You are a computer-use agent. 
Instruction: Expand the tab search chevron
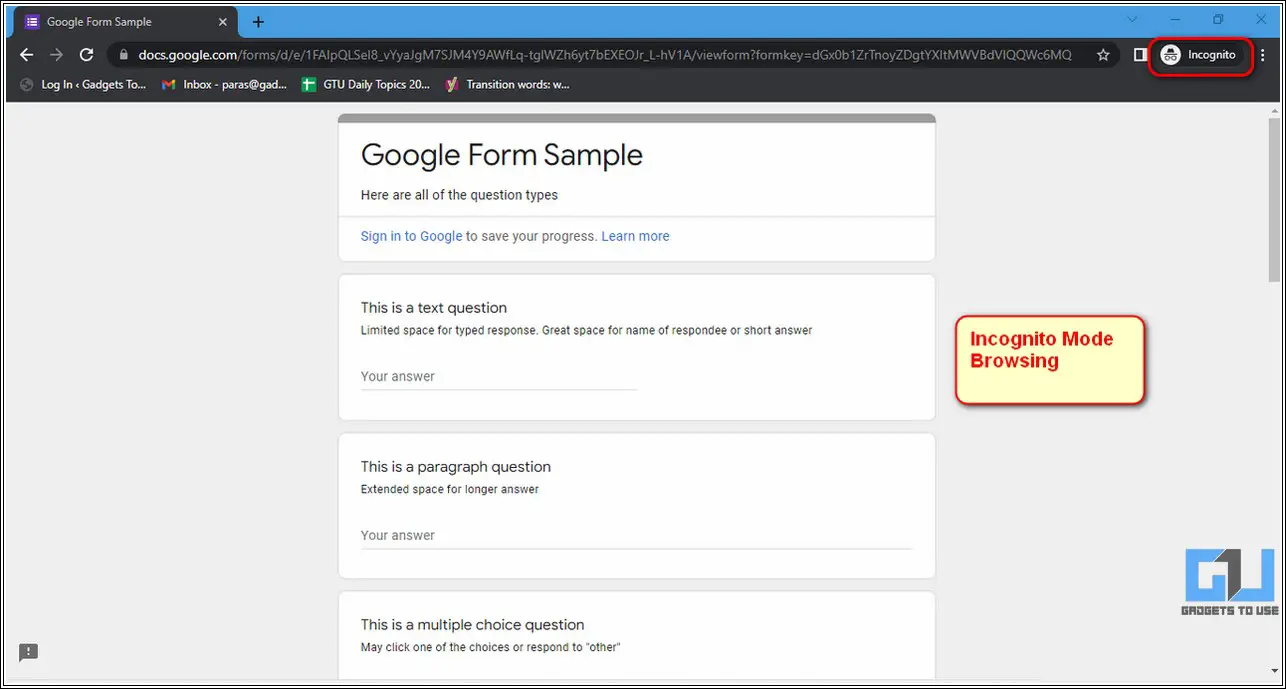(x=1132, y=19)
